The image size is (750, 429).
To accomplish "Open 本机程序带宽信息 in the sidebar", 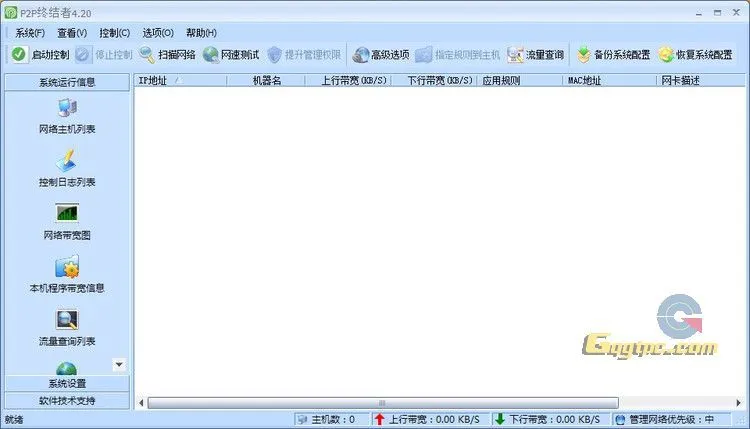I will [x=67, y=275].
